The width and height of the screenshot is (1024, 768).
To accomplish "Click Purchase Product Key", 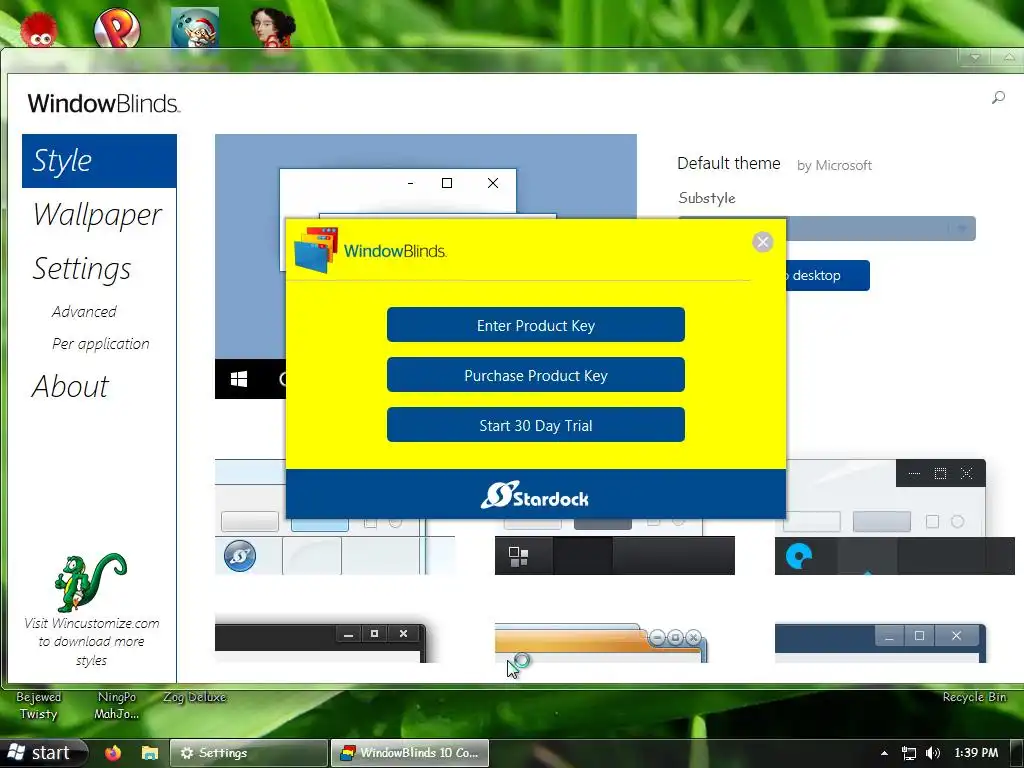I will (x=536, y=375).
